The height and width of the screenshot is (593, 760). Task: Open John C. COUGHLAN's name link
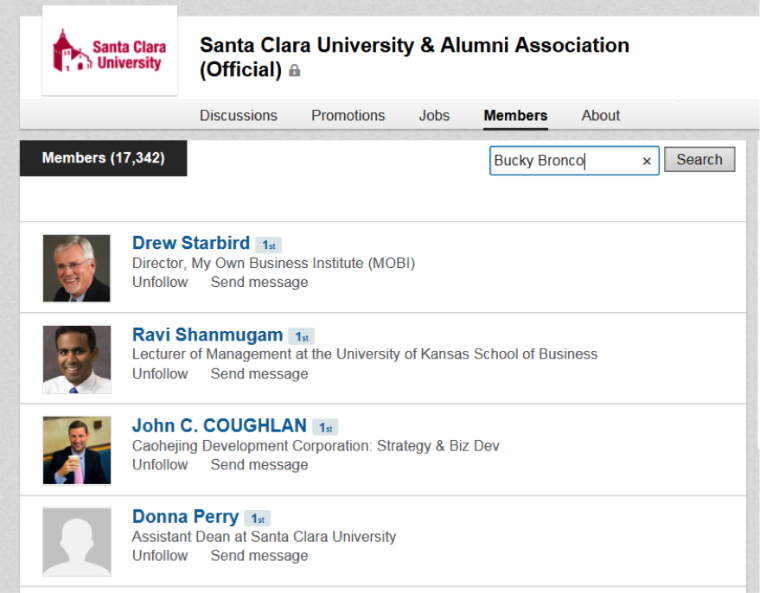[219, 426]
